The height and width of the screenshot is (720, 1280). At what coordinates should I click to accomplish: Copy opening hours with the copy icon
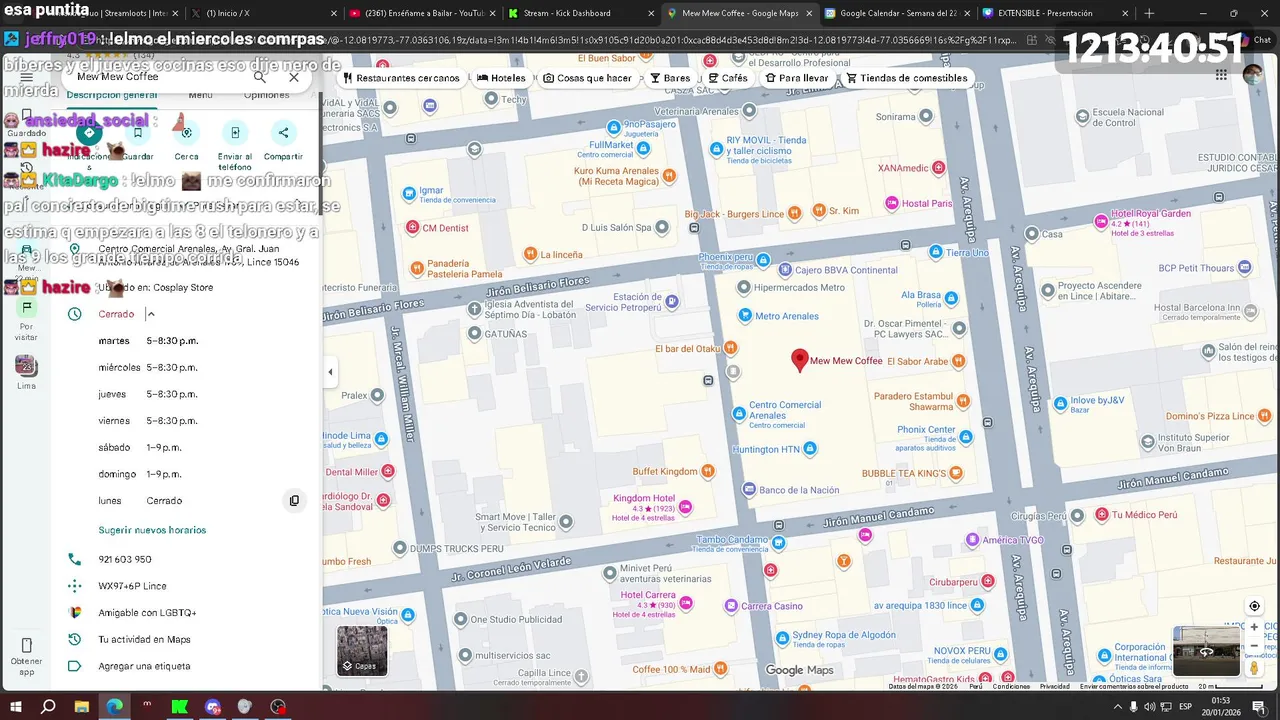(294, 500)
